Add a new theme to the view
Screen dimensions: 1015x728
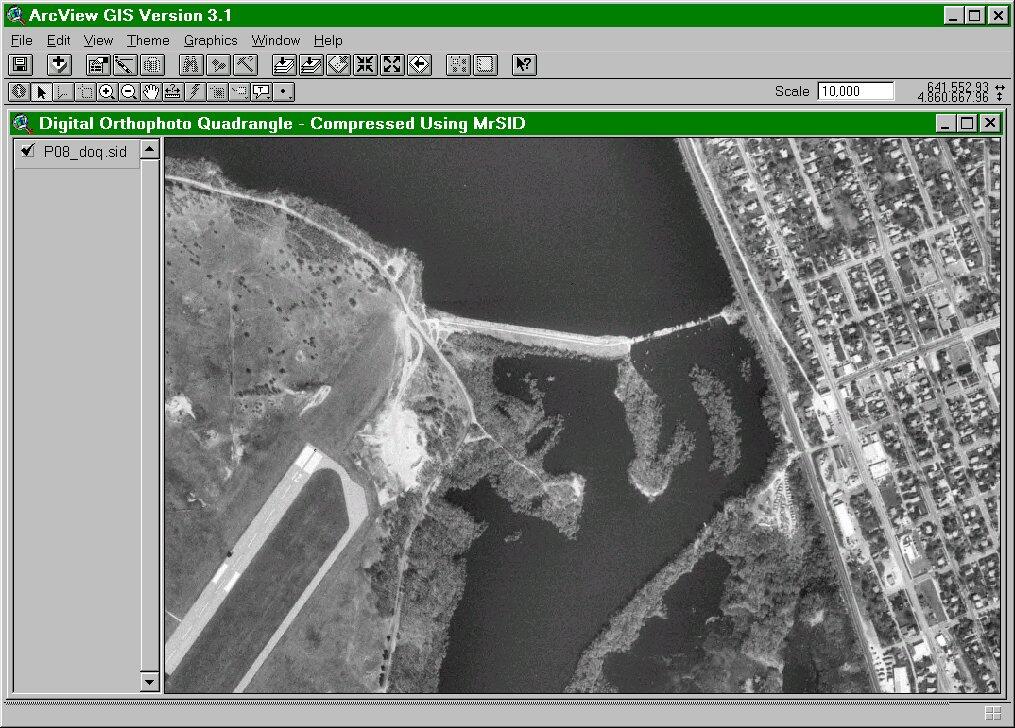[x=60, y=64]
